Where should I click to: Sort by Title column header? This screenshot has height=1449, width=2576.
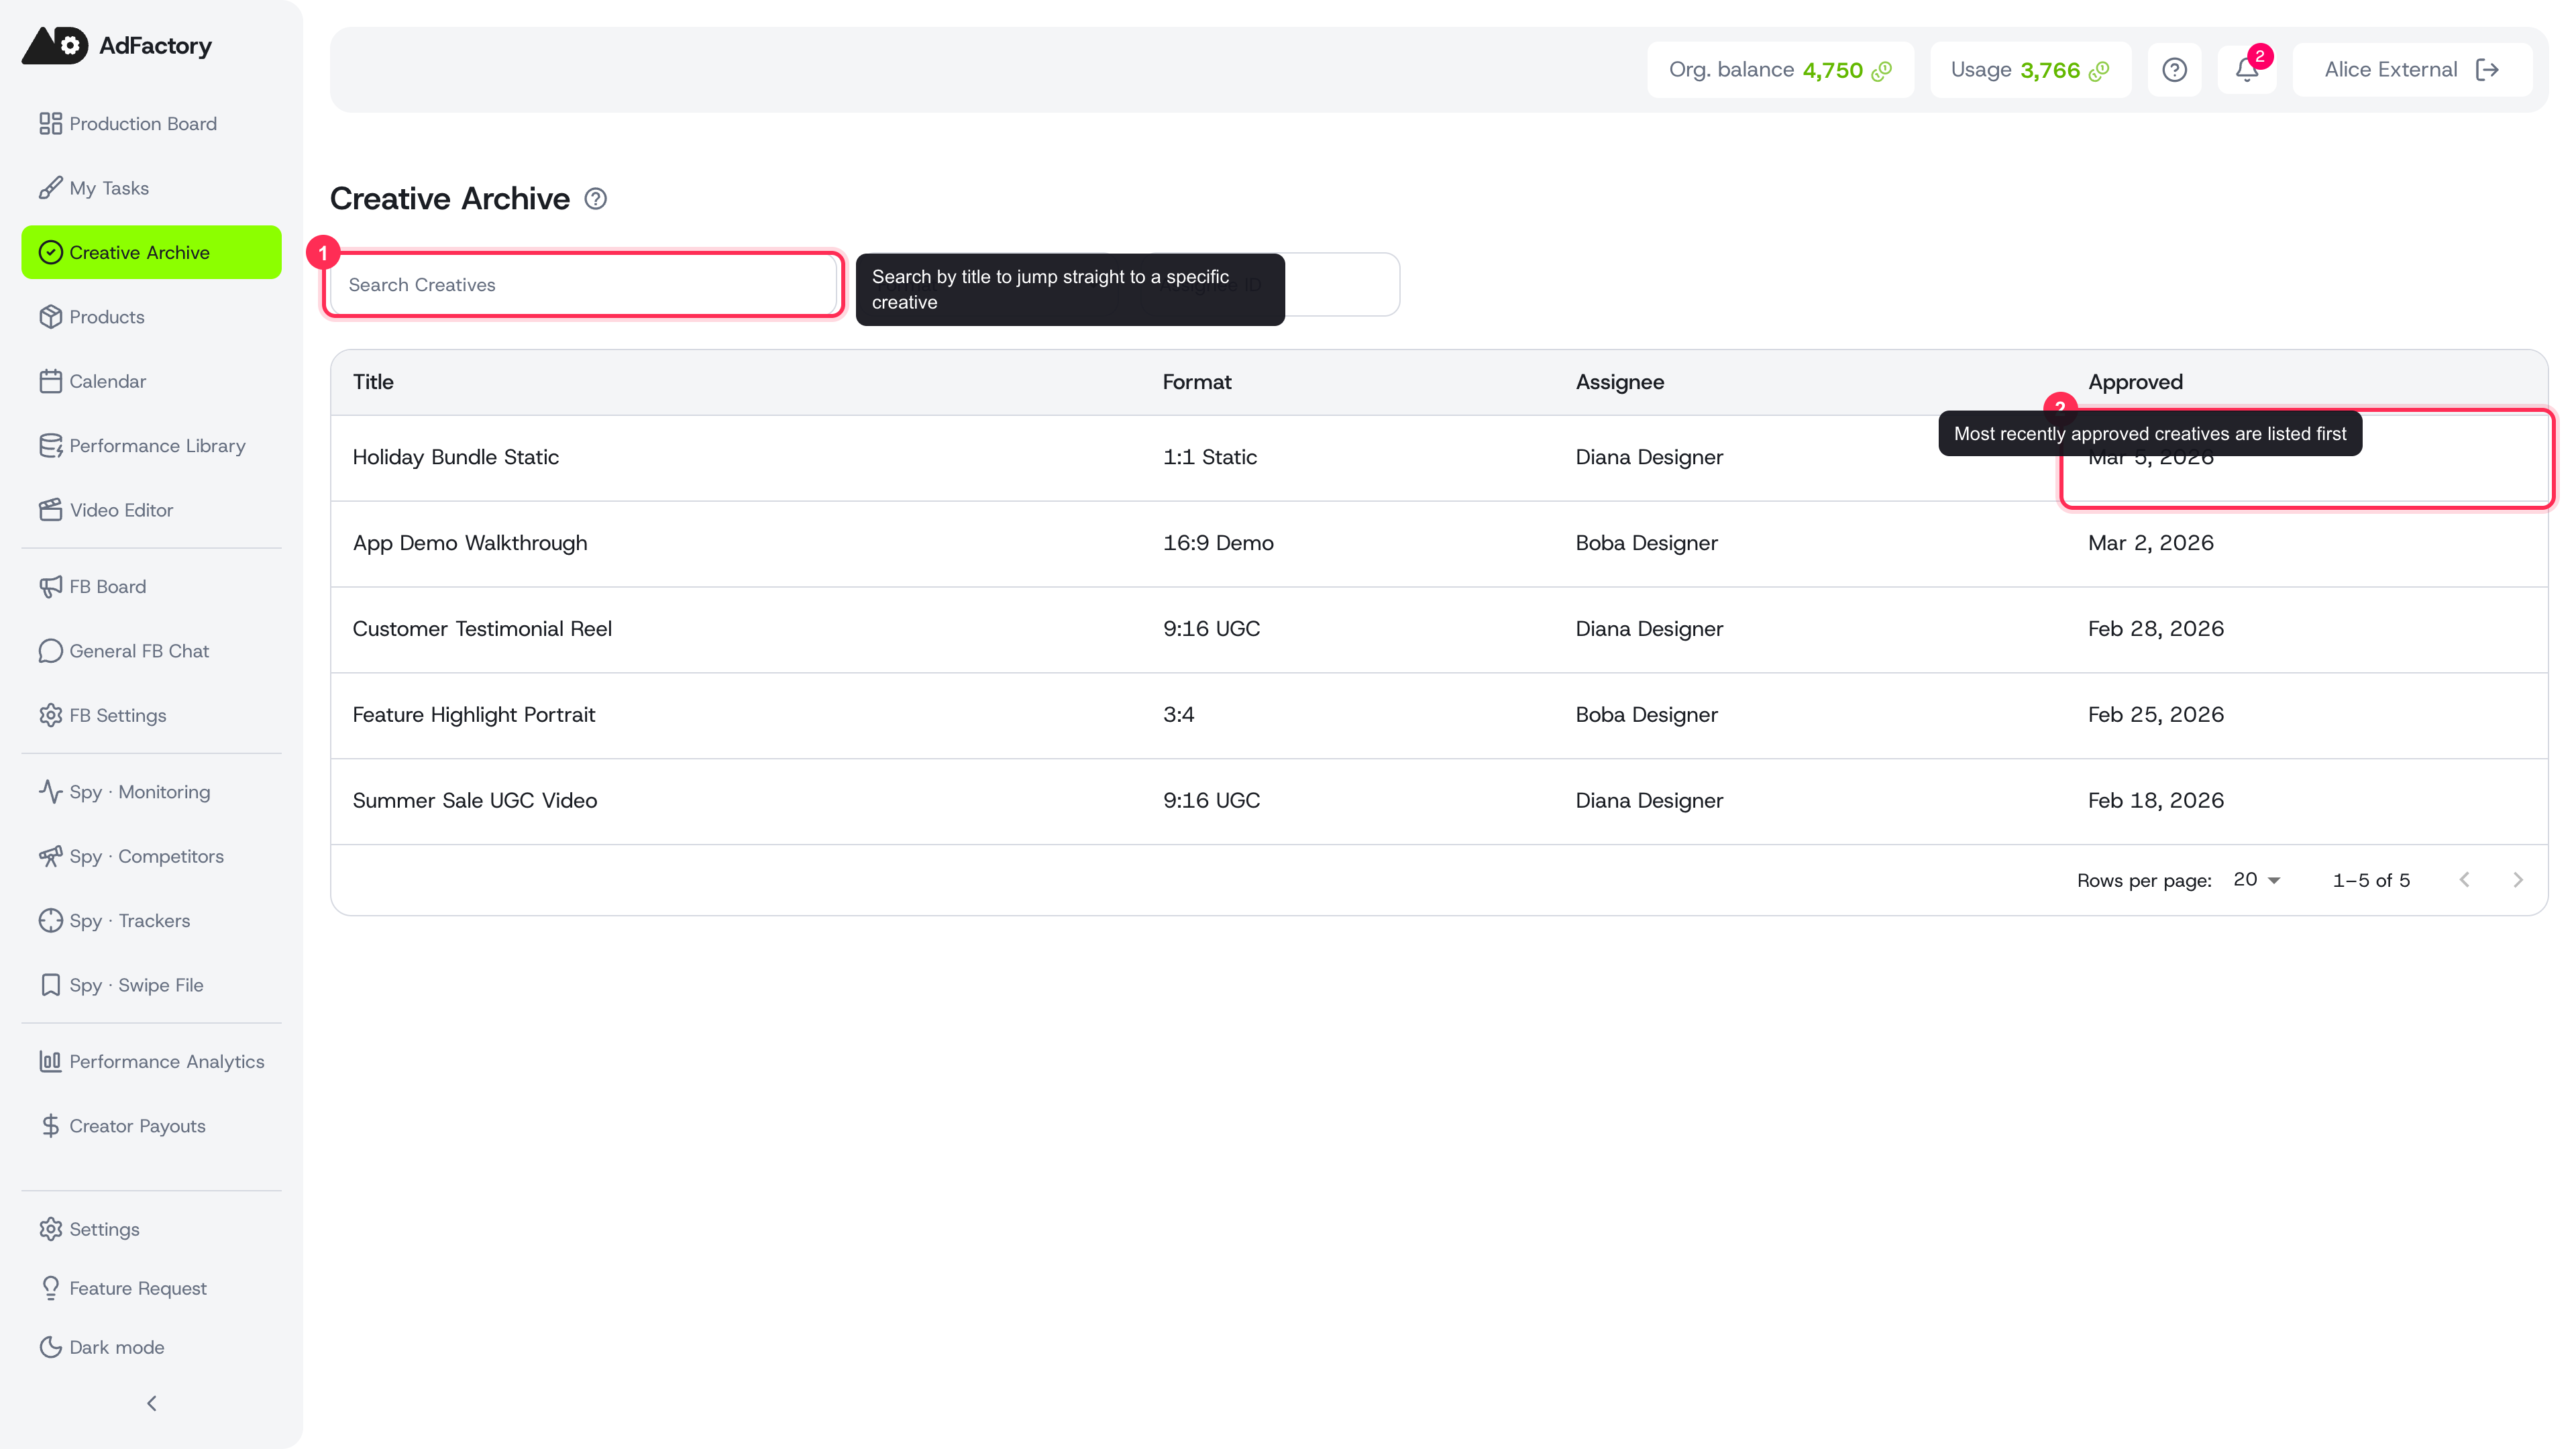373,382
